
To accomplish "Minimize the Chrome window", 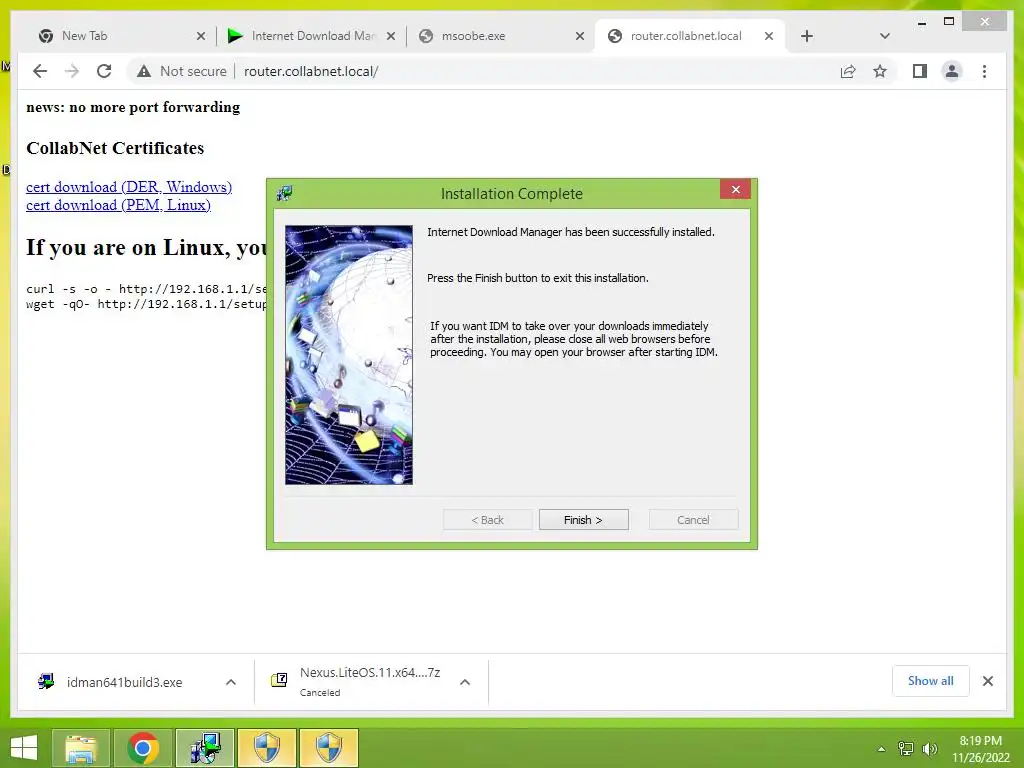I will (921, 22).
